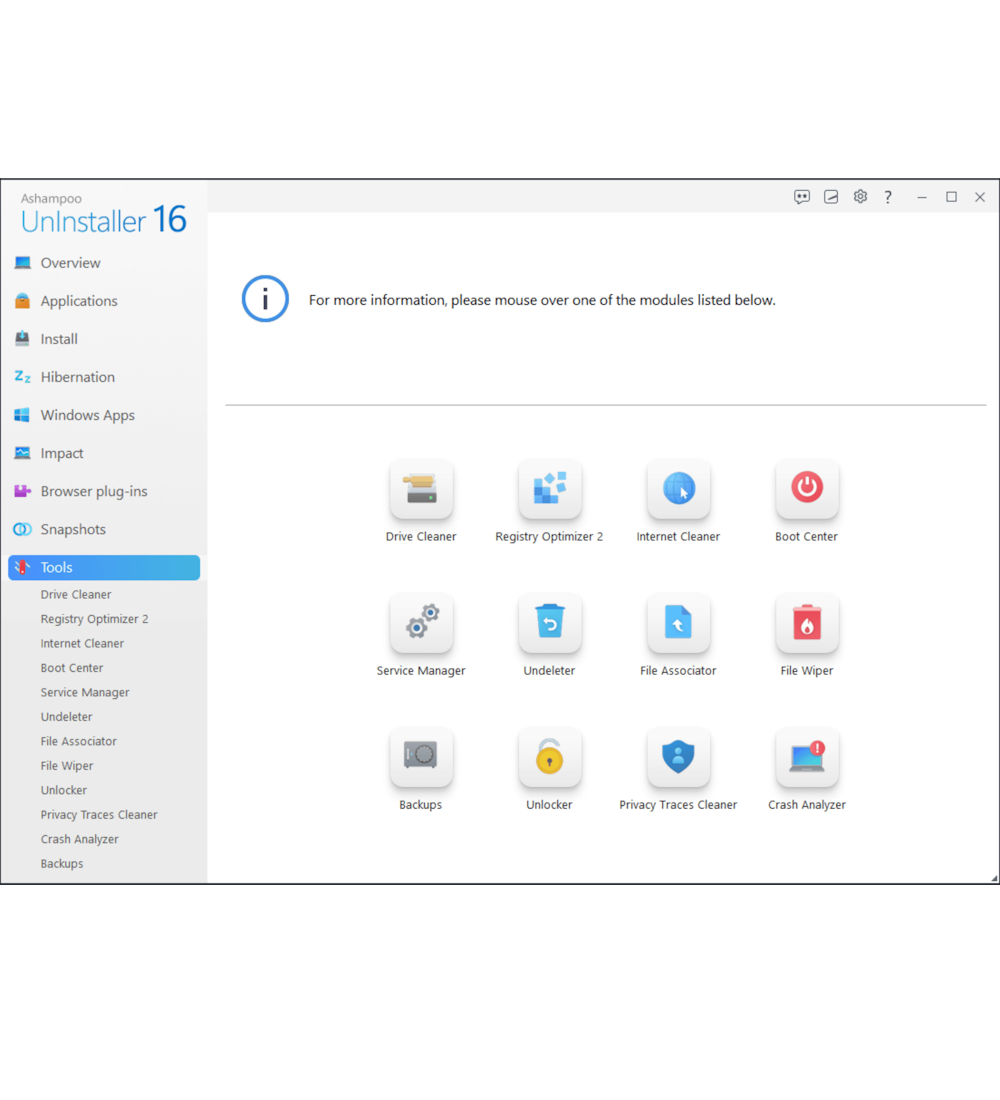1000x1100 pixels.
Task: Open the feedback speech bubble icon
Action: pyautogui.click(x=802, y=197)
